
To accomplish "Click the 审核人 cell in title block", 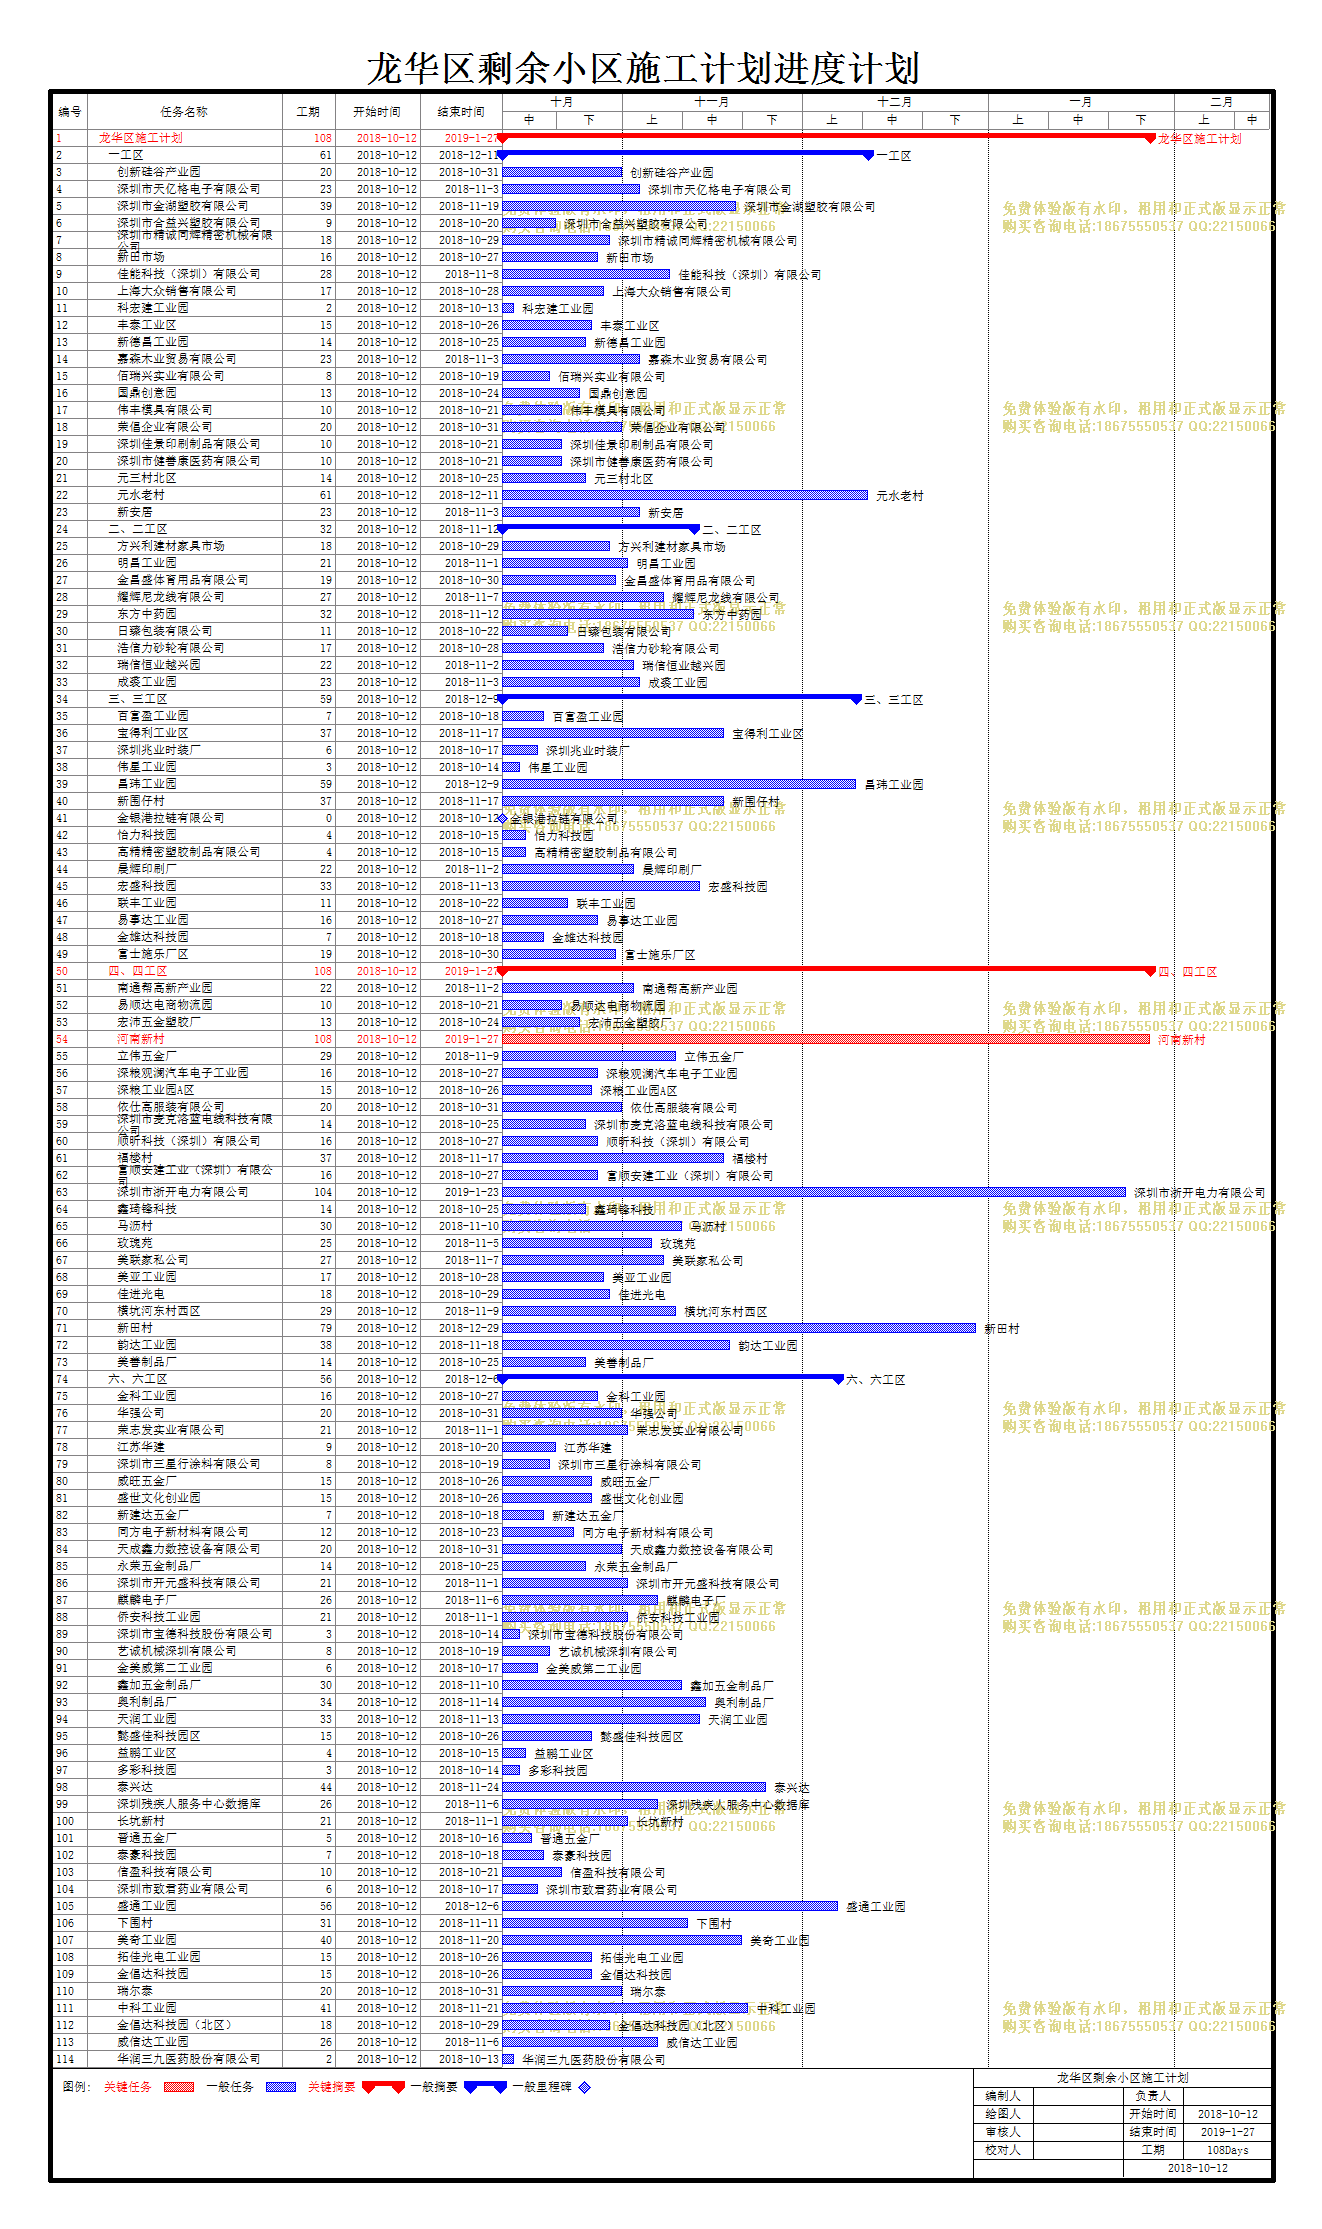I will [x=1003, y=2132].
